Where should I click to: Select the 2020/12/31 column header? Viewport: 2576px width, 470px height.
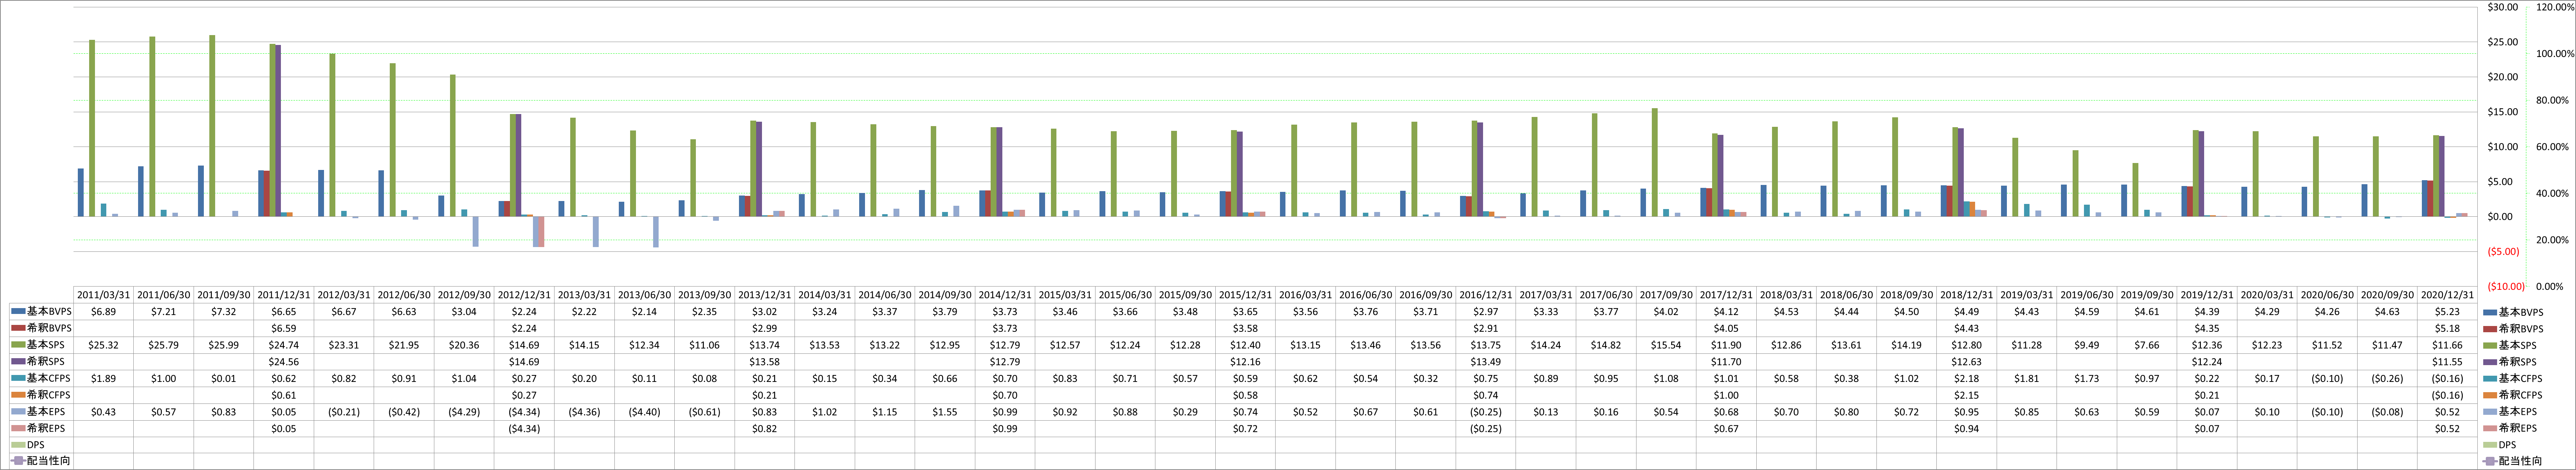pos(2447,295)
